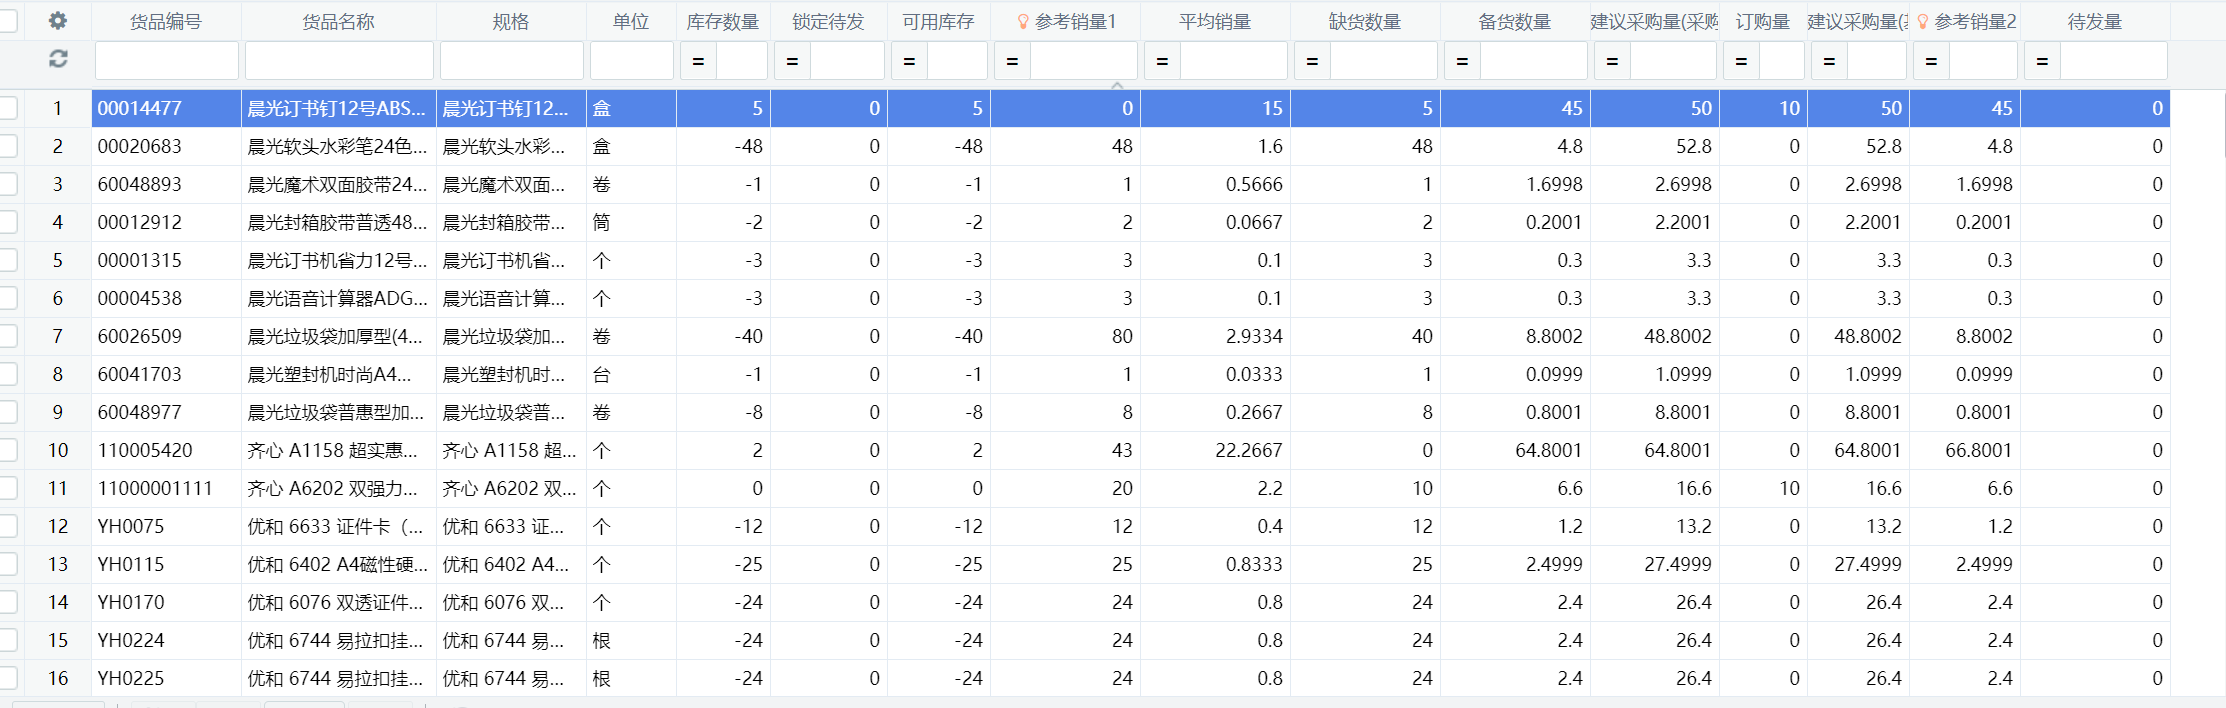
Task: Click the 规格 filter input box
Action: (x=511, y=61)
